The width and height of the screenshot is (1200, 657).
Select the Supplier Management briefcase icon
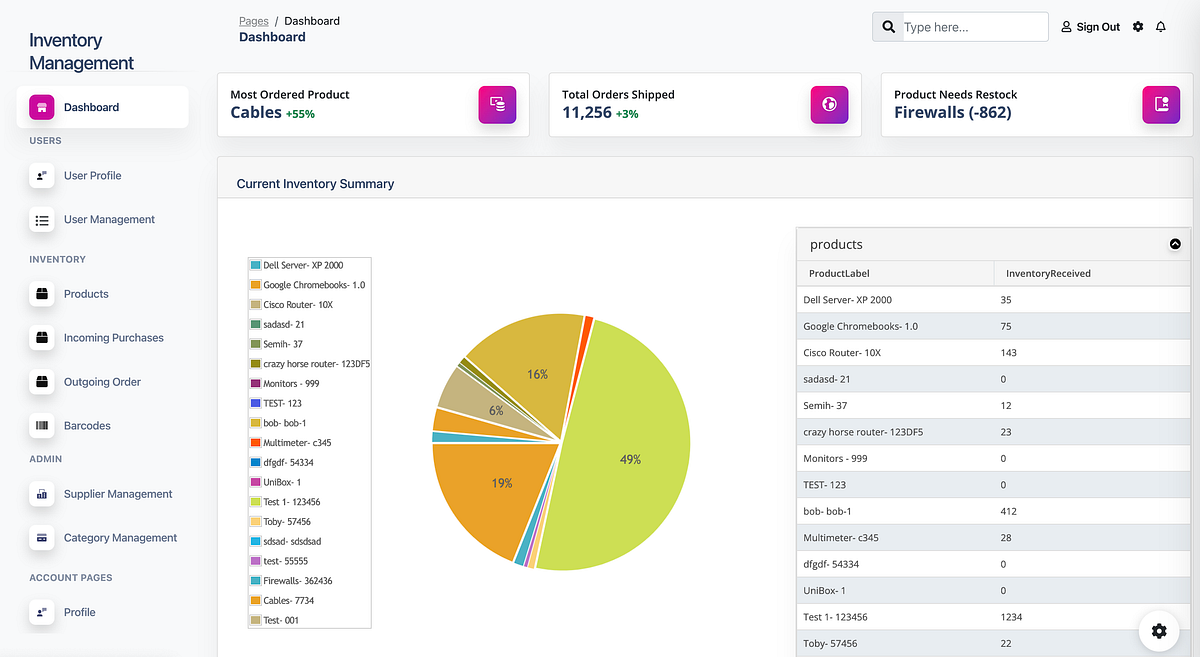(x=41, y=494)
